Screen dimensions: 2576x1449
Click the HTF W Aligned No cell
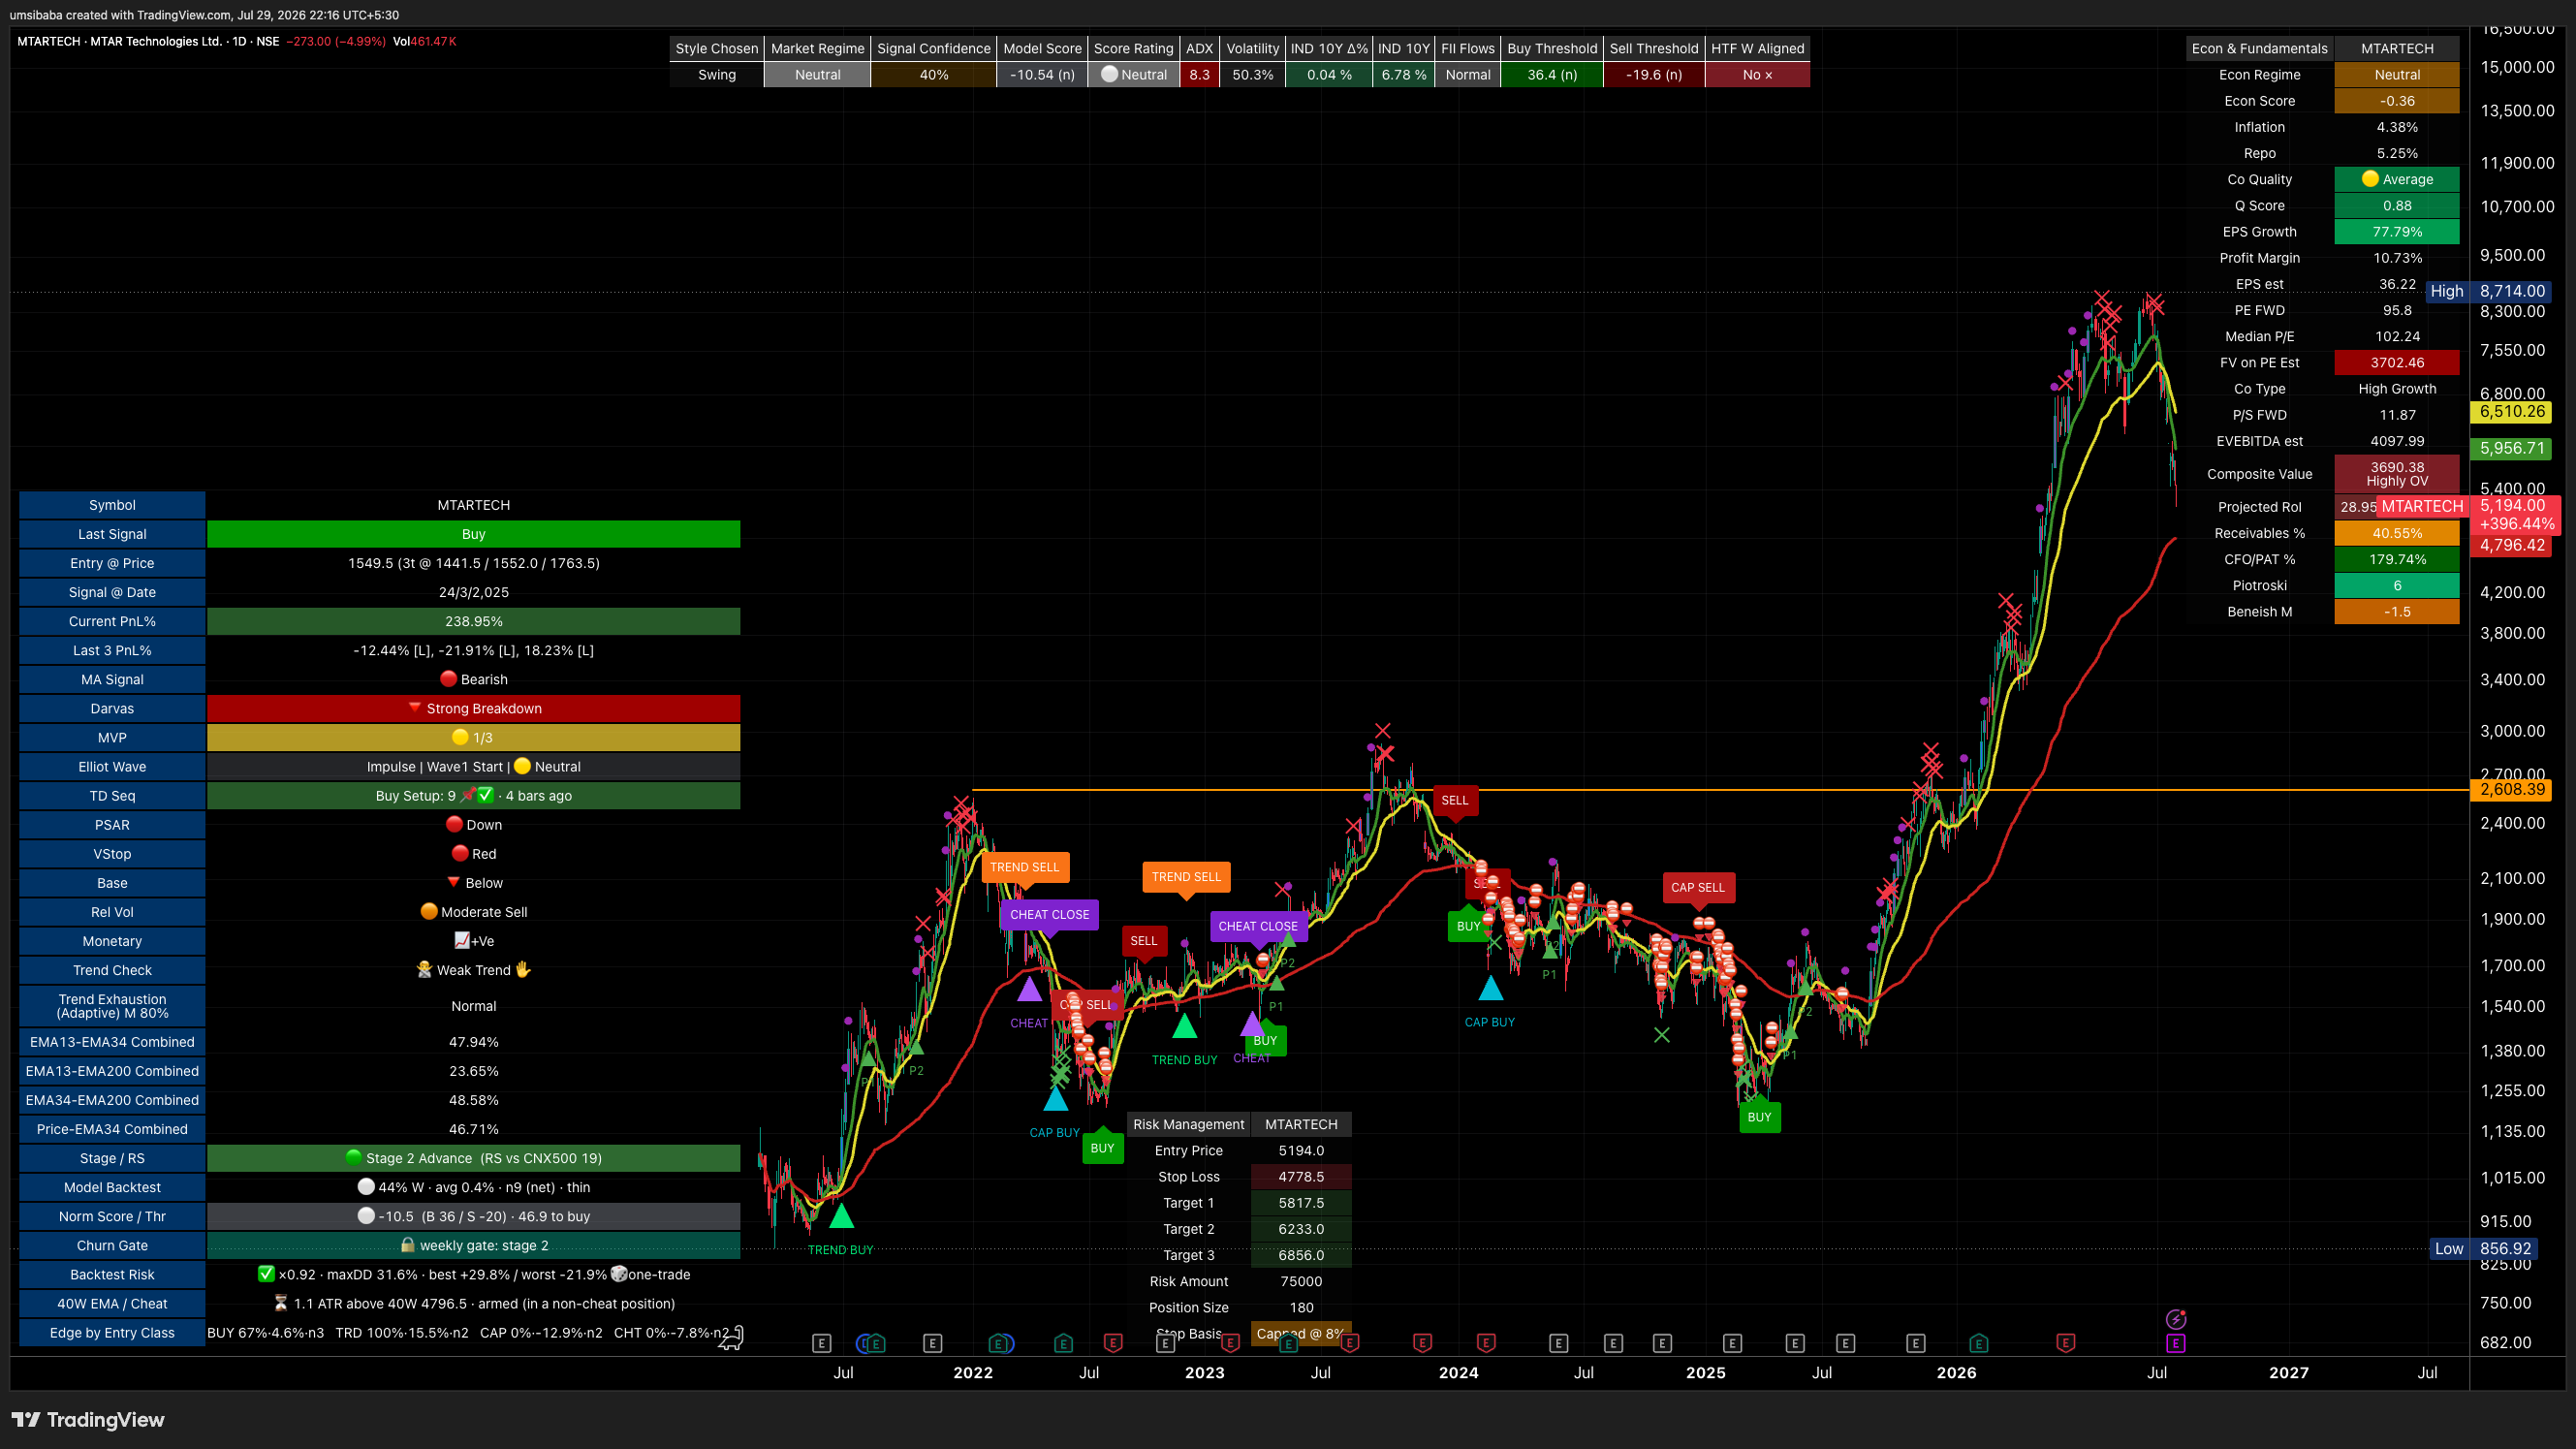pos(1758,75)
